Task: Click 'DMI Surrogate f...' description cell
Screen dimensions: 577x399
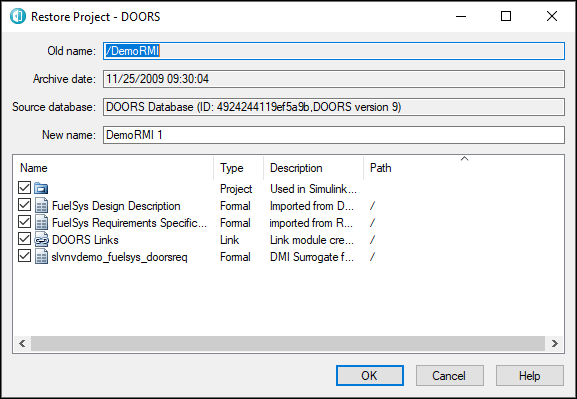Action: pyautogui.click(x=312, y=257)
